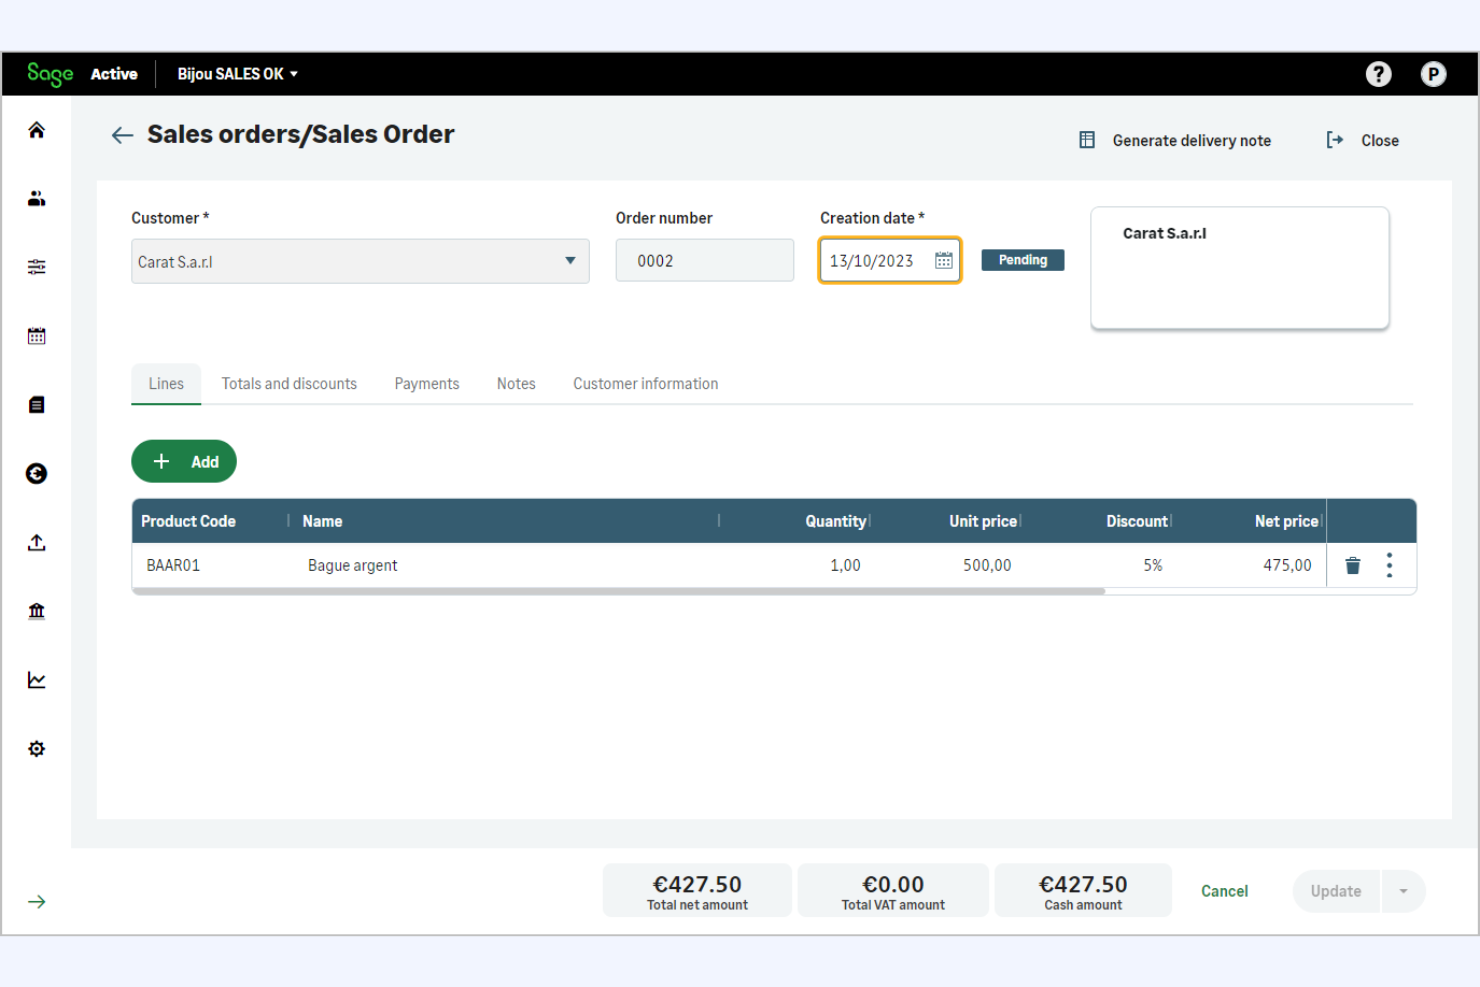Screen dimensions: 1480x987
Task: Open the Update button dropdown arrow
Action: [1405, 891]
